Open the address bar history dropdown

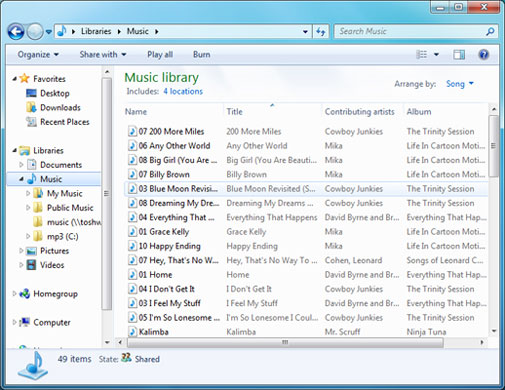(x=305, y=32)
